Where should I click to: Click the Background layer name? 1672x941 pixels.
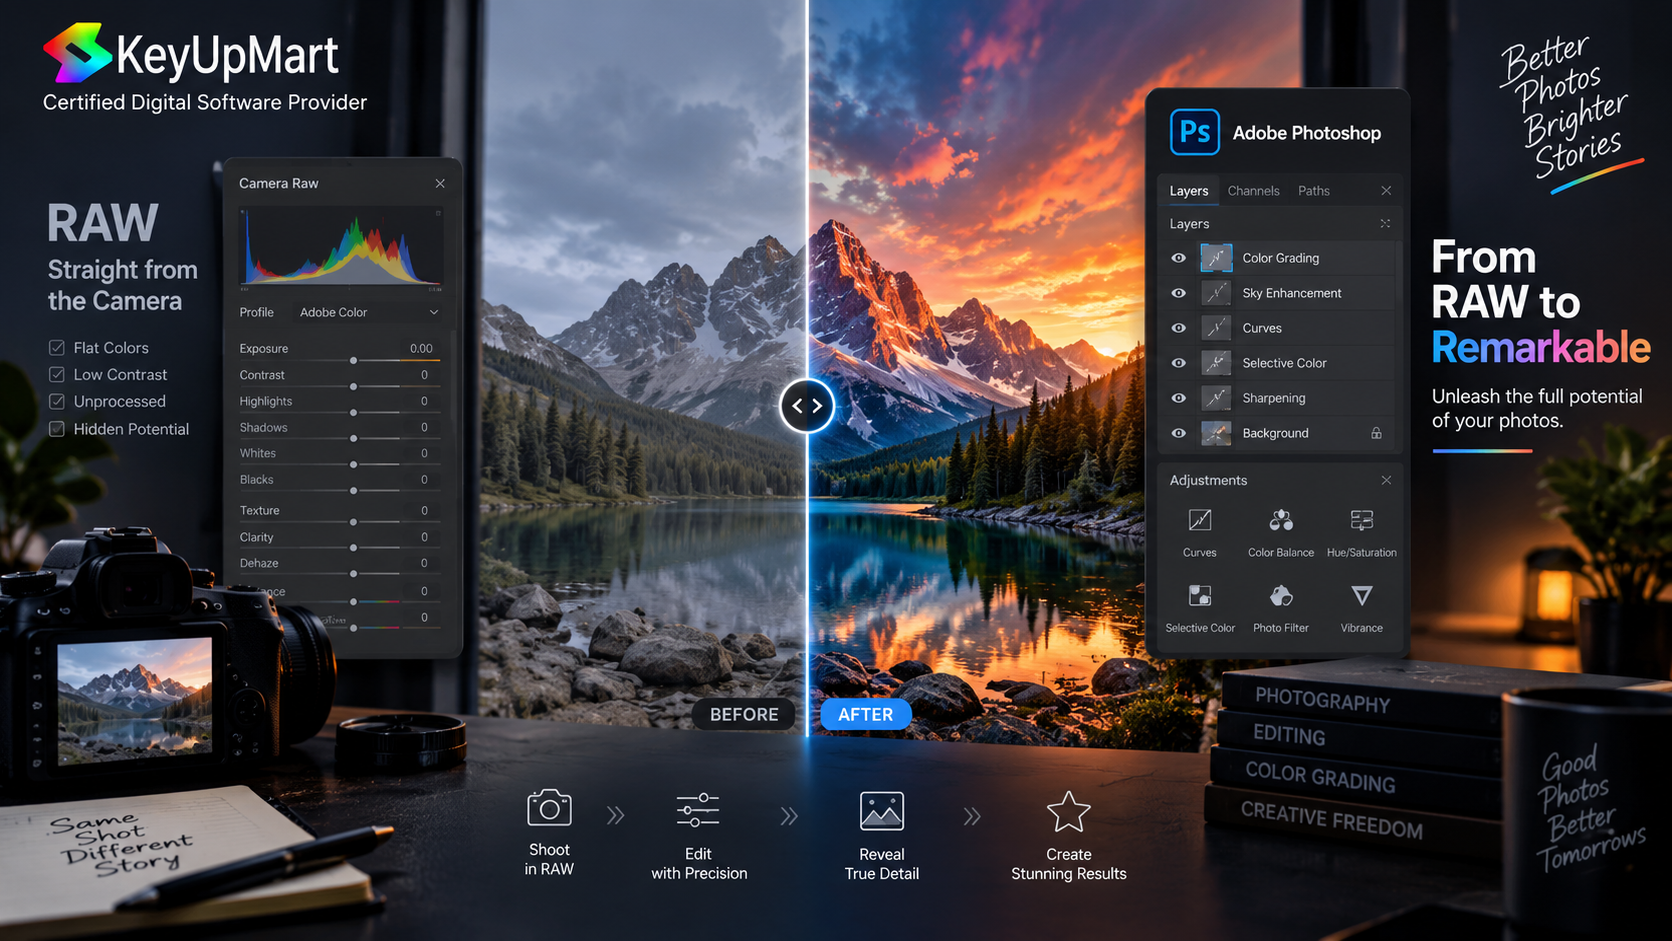1275,433
